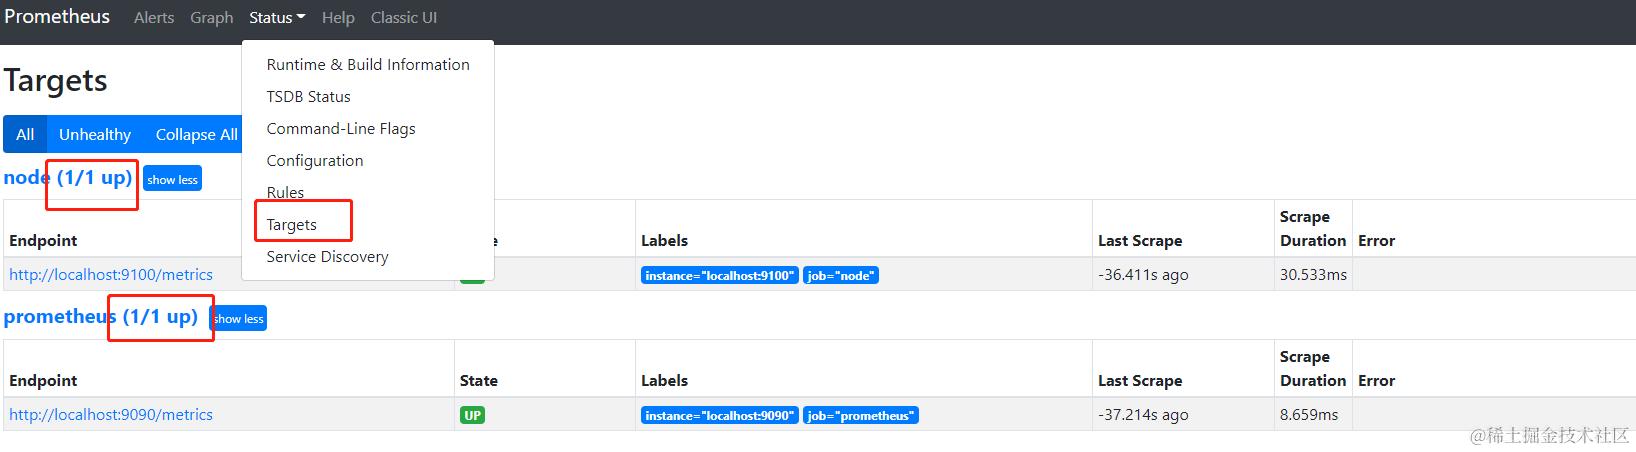Click the Error column header in node table
The width and height of the screenshot is (1636, 452).
[x=1376, y=241]
